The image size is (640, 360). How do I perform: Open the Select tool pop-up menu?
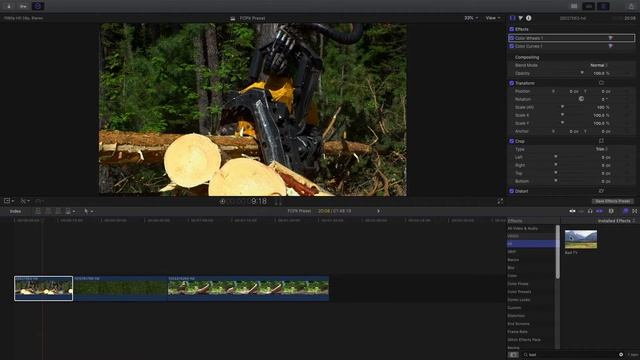click(x=88, y=211)
